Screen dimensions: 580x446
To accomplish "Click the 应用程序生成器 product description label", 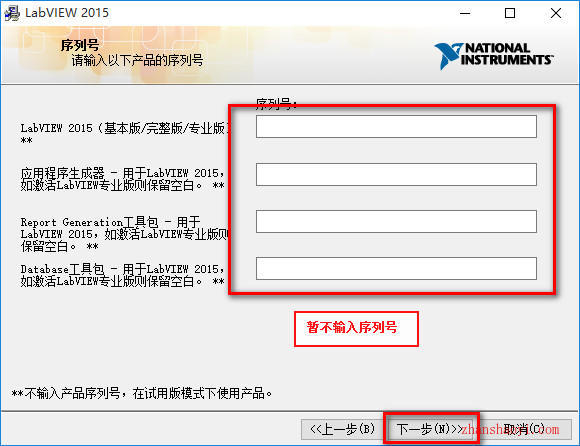I will [x=122, y=179].
